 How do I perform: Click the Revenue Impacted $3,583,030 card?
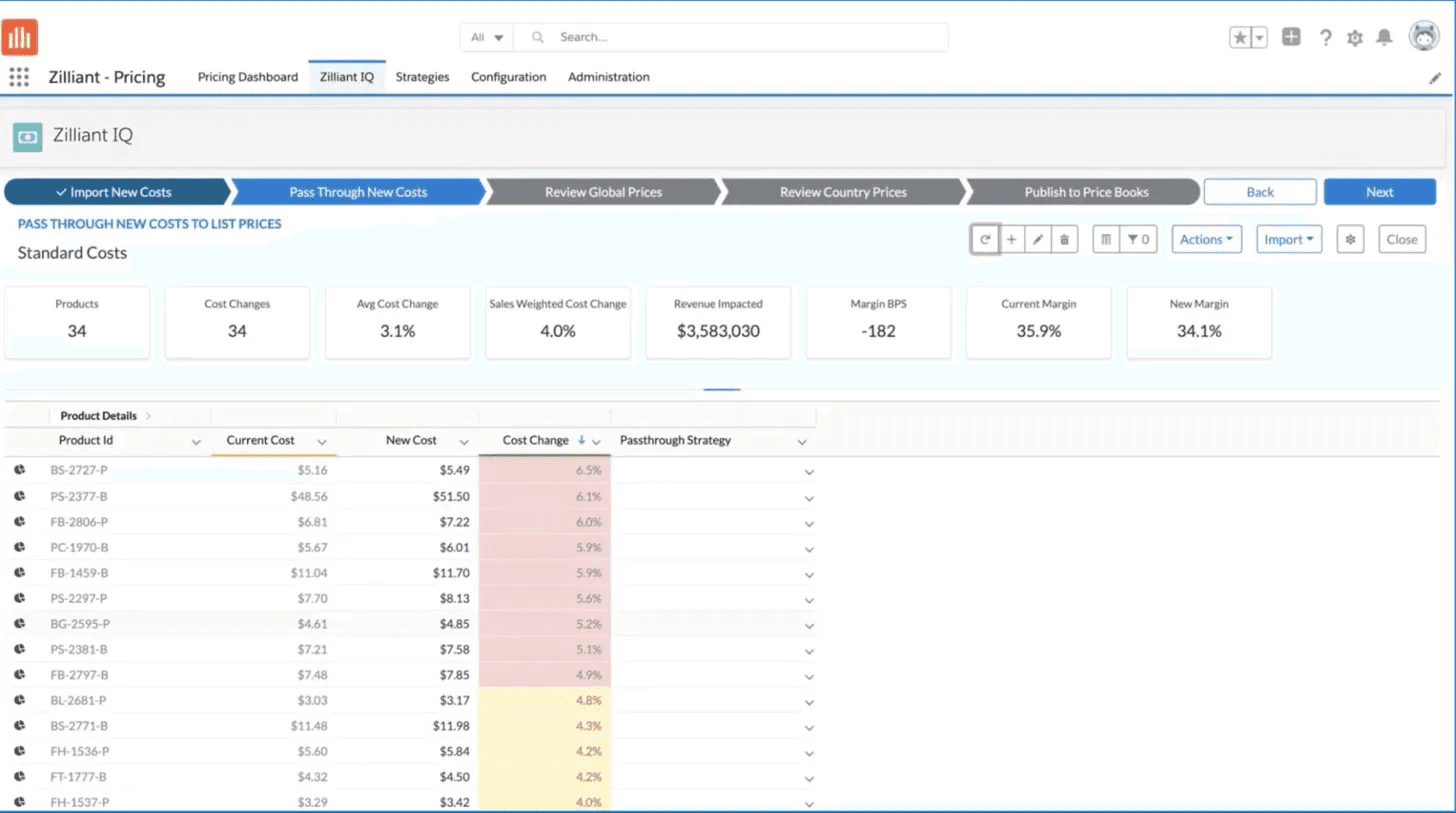click(x=718, y=322)
